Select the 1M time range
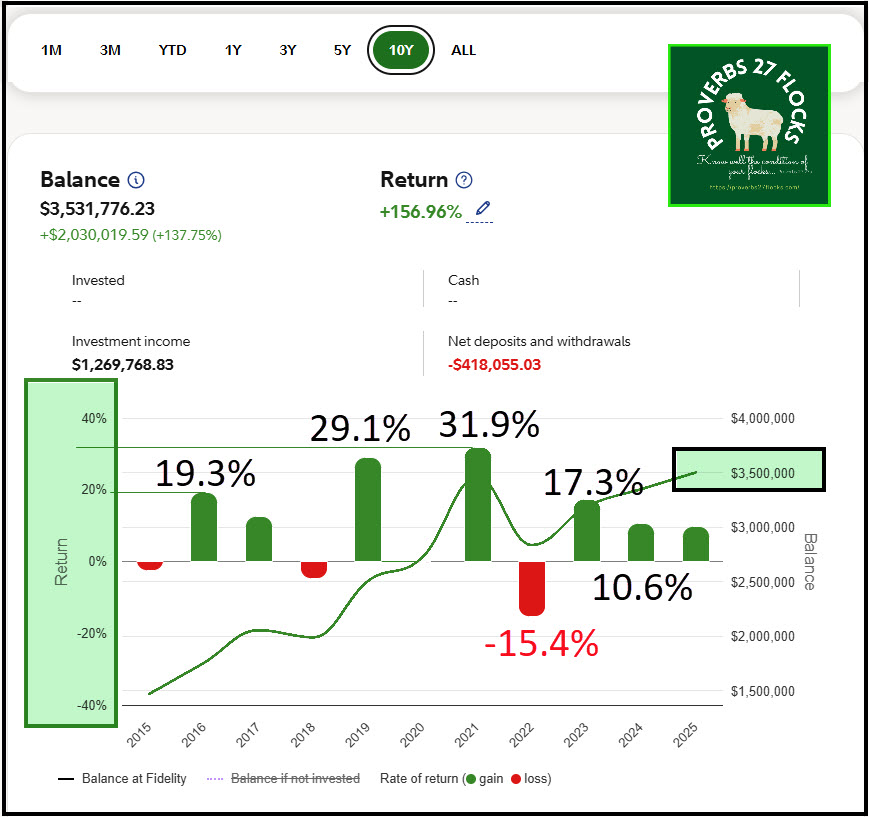 tap(51, 50)
